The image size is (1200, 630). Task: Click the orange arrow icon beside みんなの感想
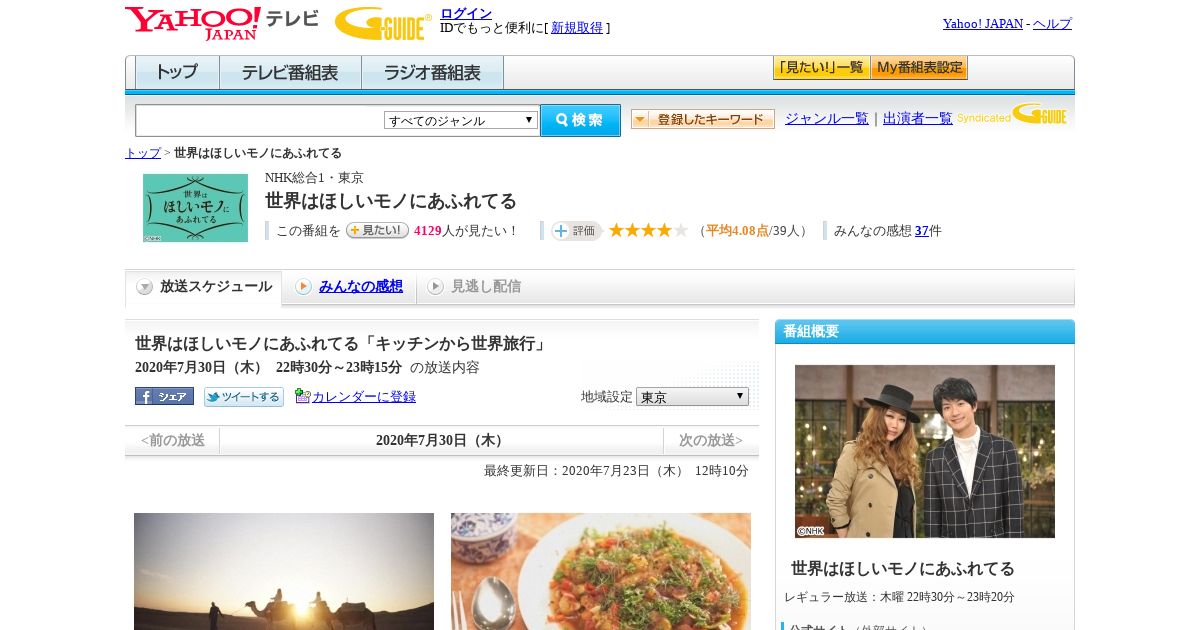pyautogui.click(x=303, y=287)
